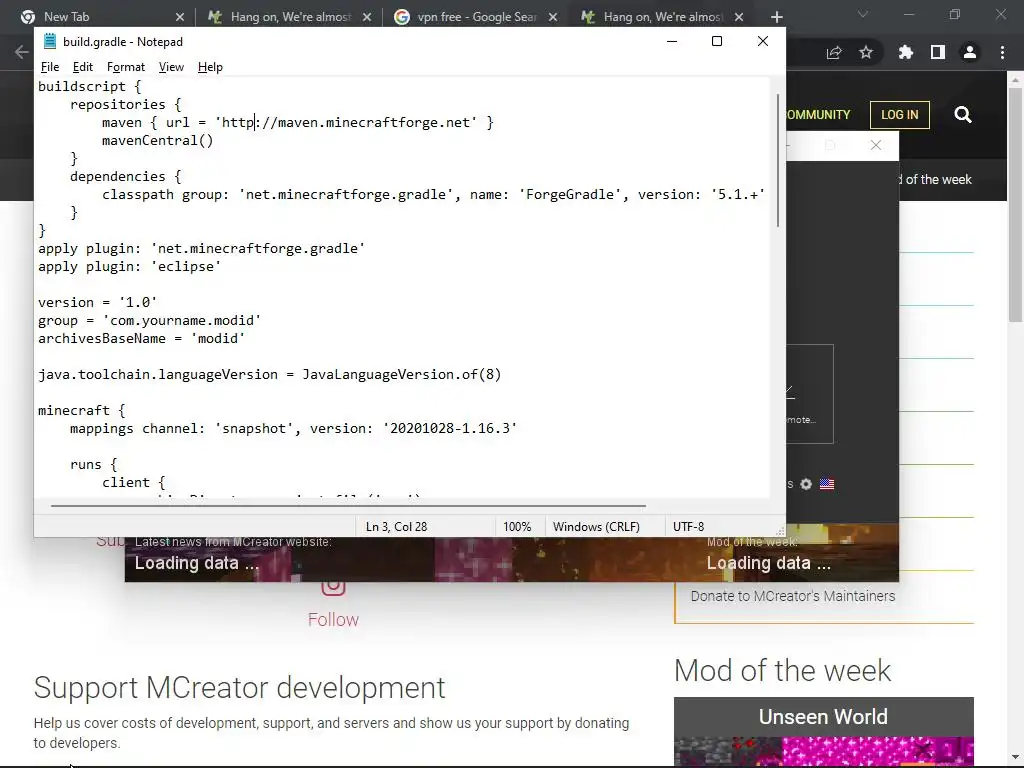Click the settings gear icon in MCreator window
The image size is (1024, 768).
[x=806, y=484]
